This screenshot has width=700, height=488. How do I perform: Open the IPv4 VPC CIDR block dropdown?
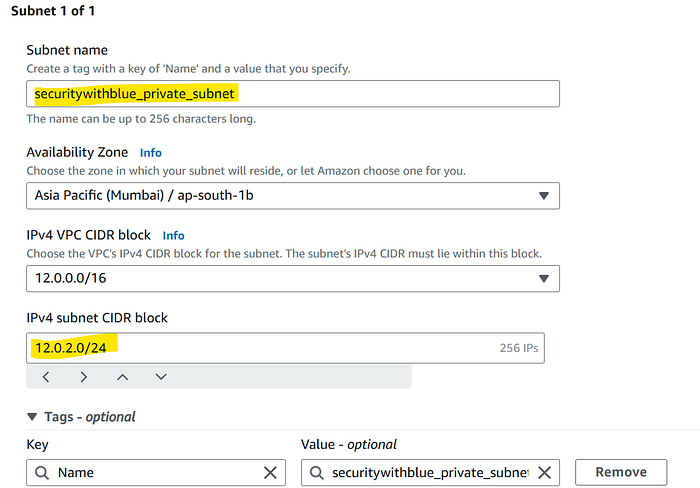293,279
